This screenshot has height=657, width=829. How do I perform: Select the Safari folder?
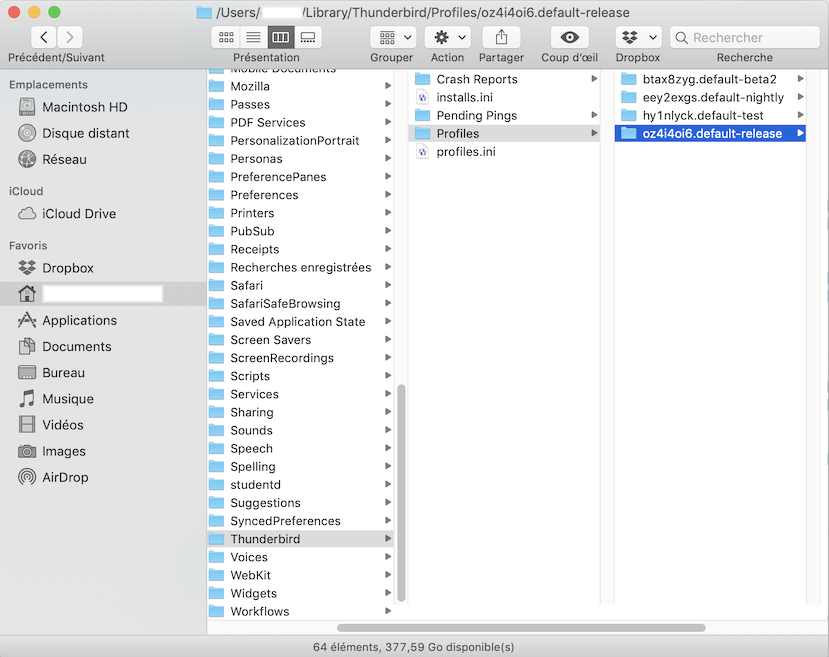click(x=300, y=285)
